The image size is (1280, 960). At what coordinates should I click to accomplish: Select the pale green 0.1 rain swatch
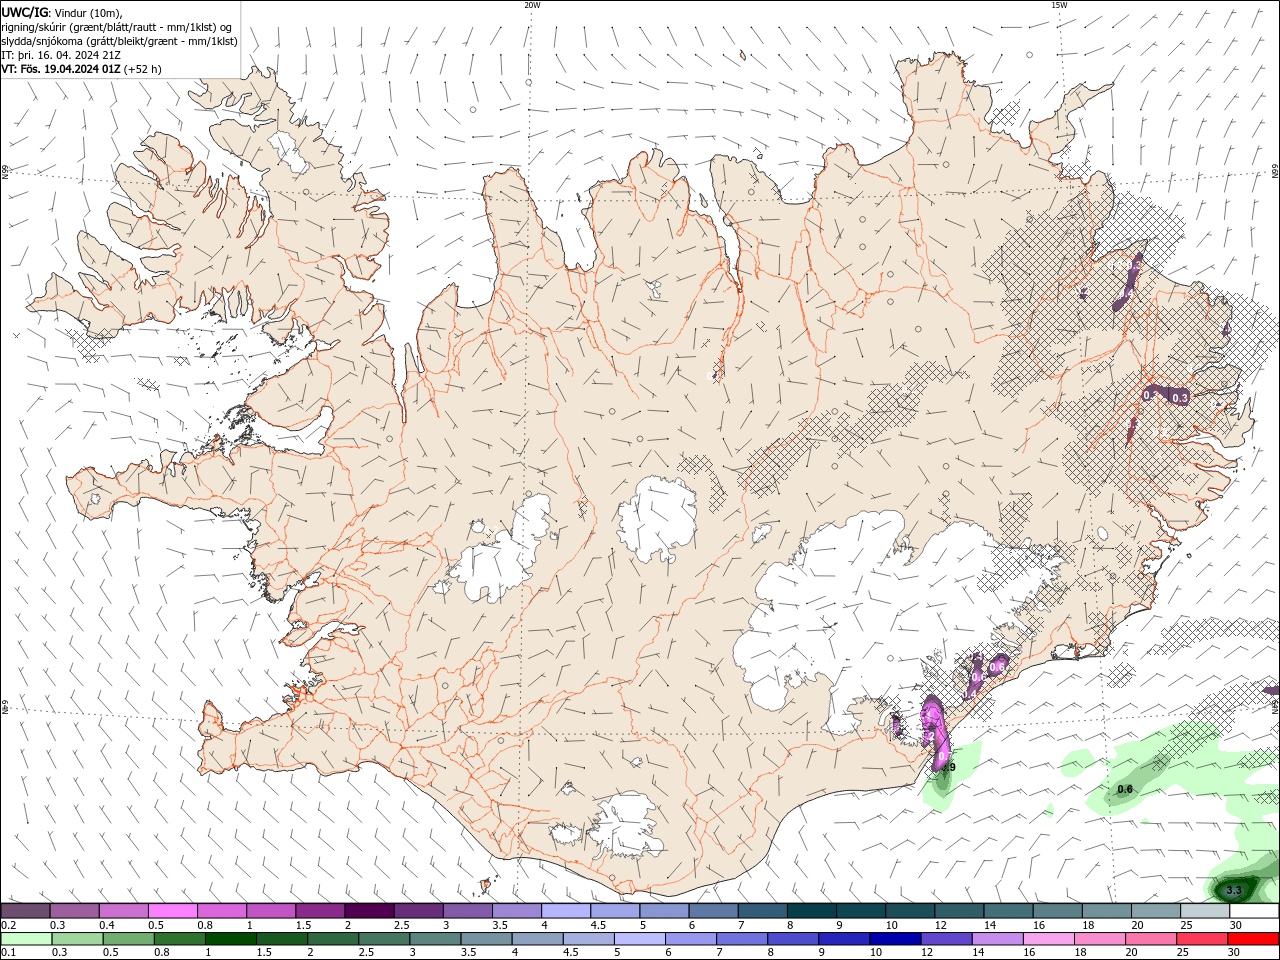point(25,939)
